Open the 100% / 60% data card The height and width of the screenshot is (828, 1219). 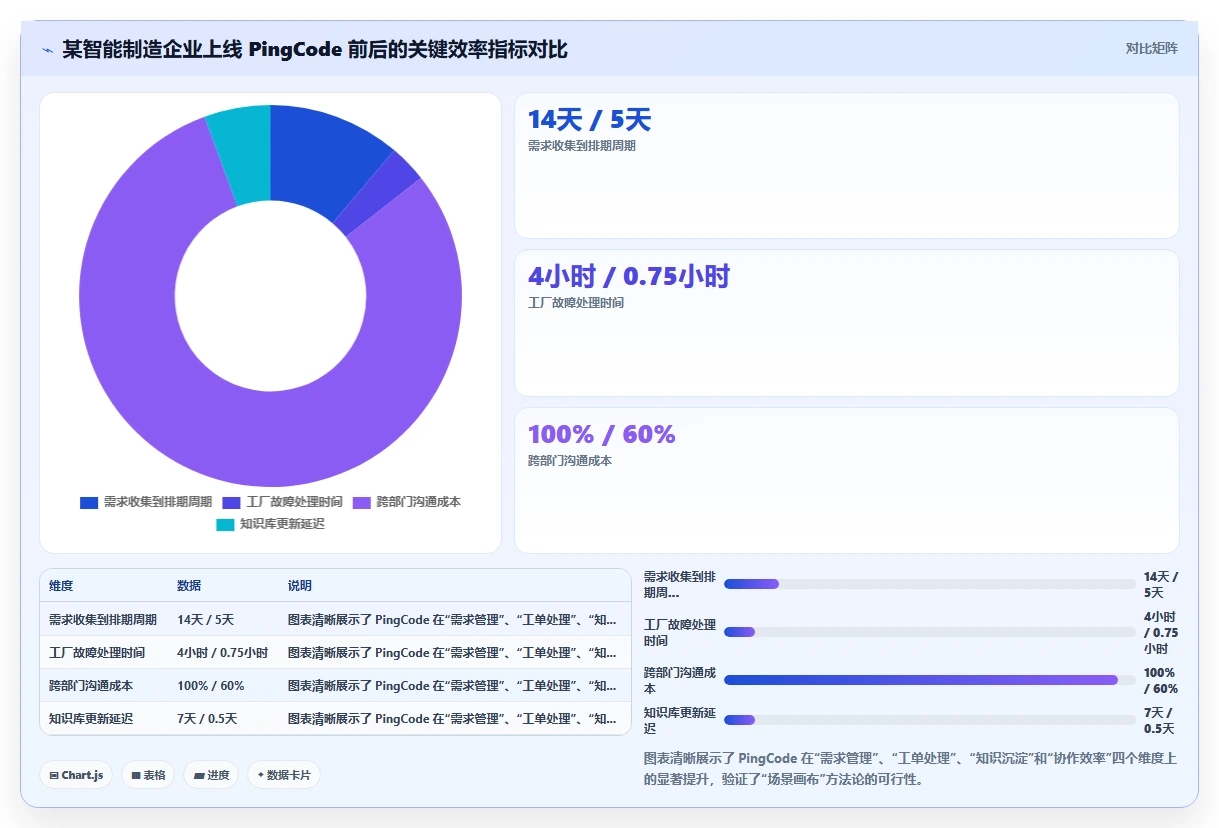(x=846, y=480)
